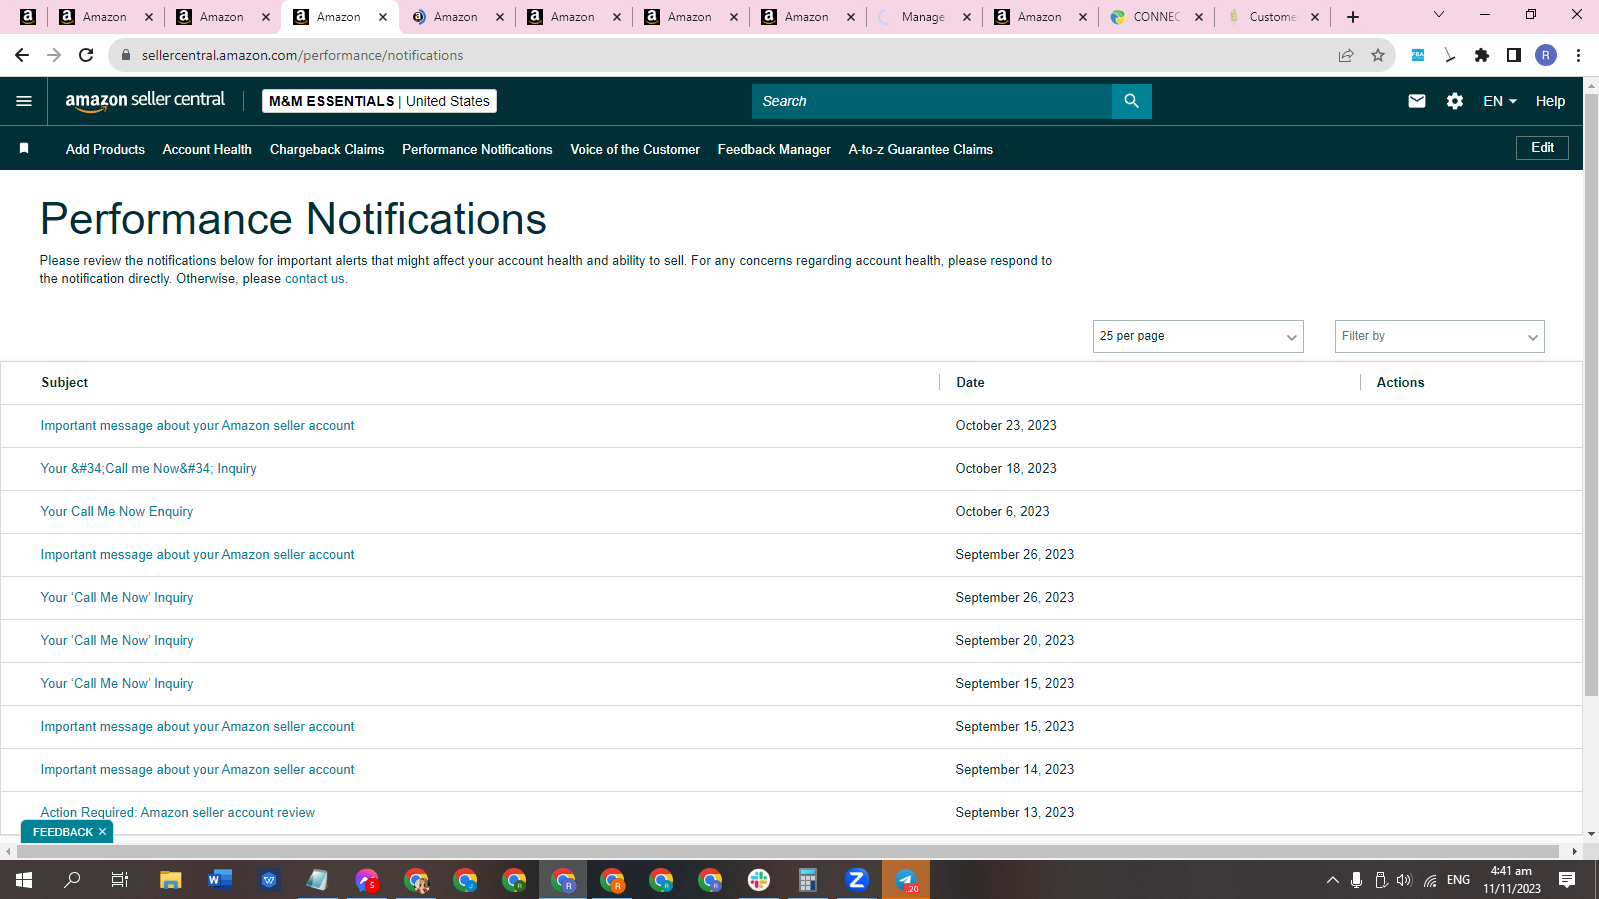This screenshot has height=899, width=1599.
Task: Open the Action Required account review notification
Action: (177, 813)
